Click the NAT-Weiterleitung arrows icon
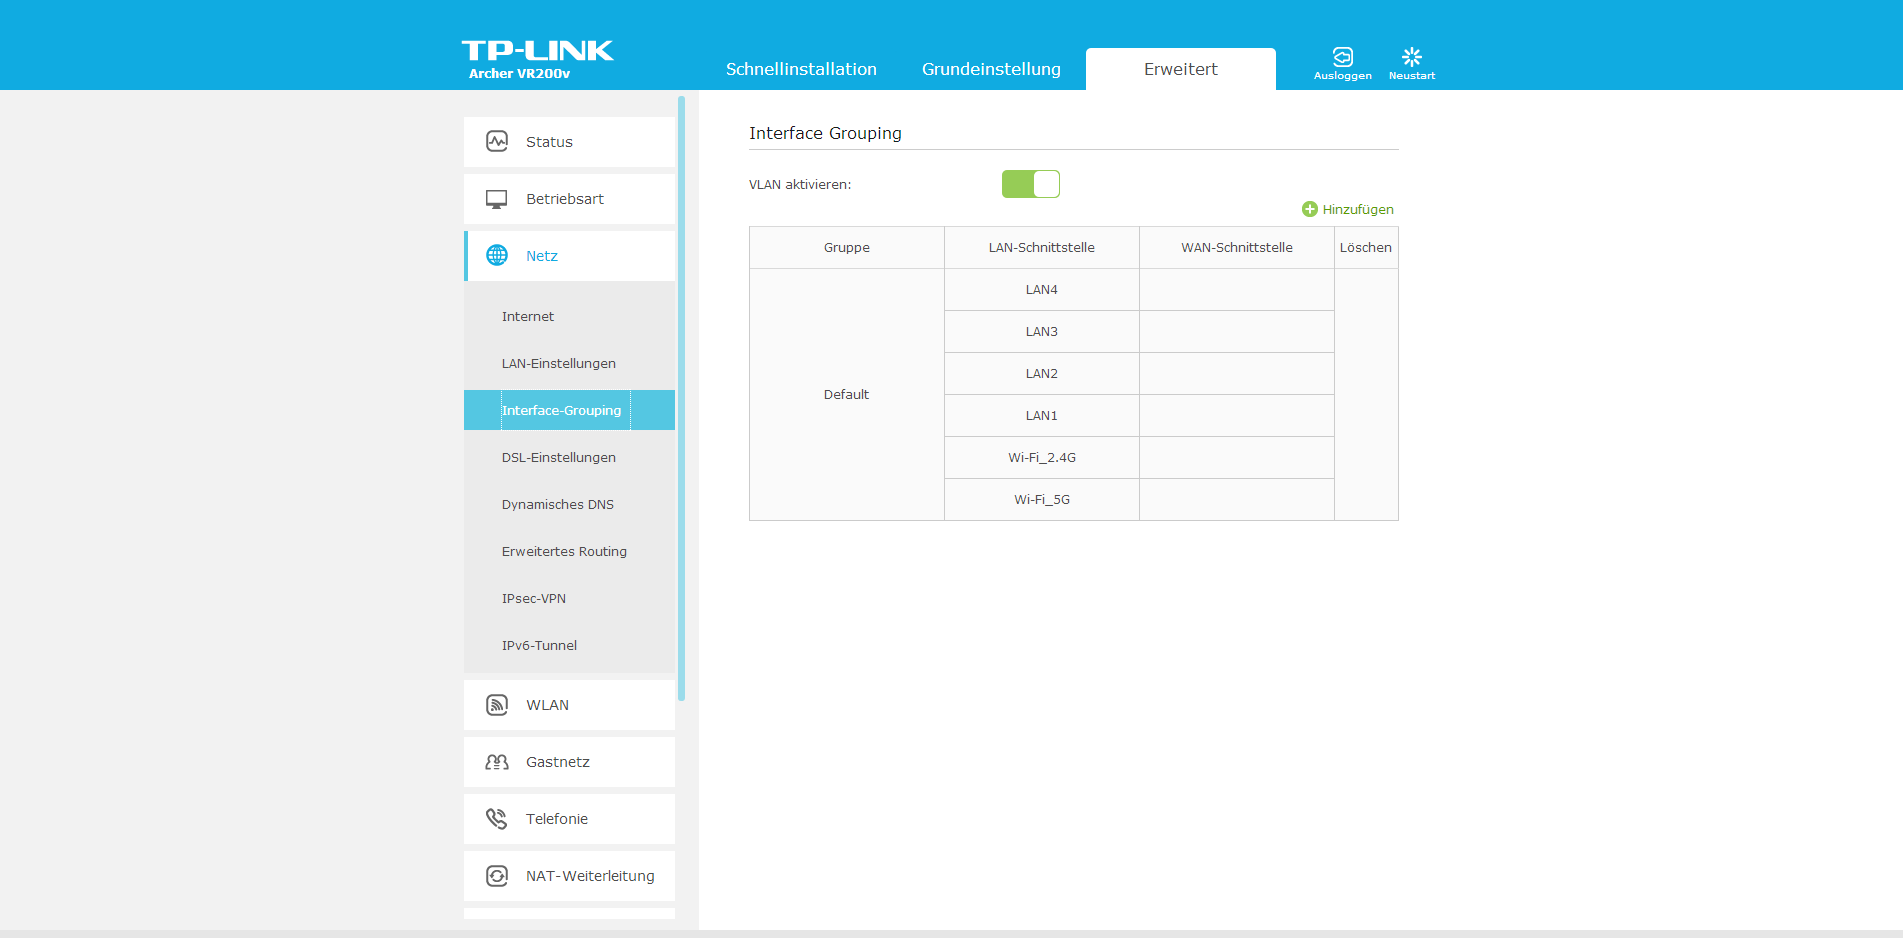The width and height of the screenshot is (1903, 938). (x=497, y=876)
